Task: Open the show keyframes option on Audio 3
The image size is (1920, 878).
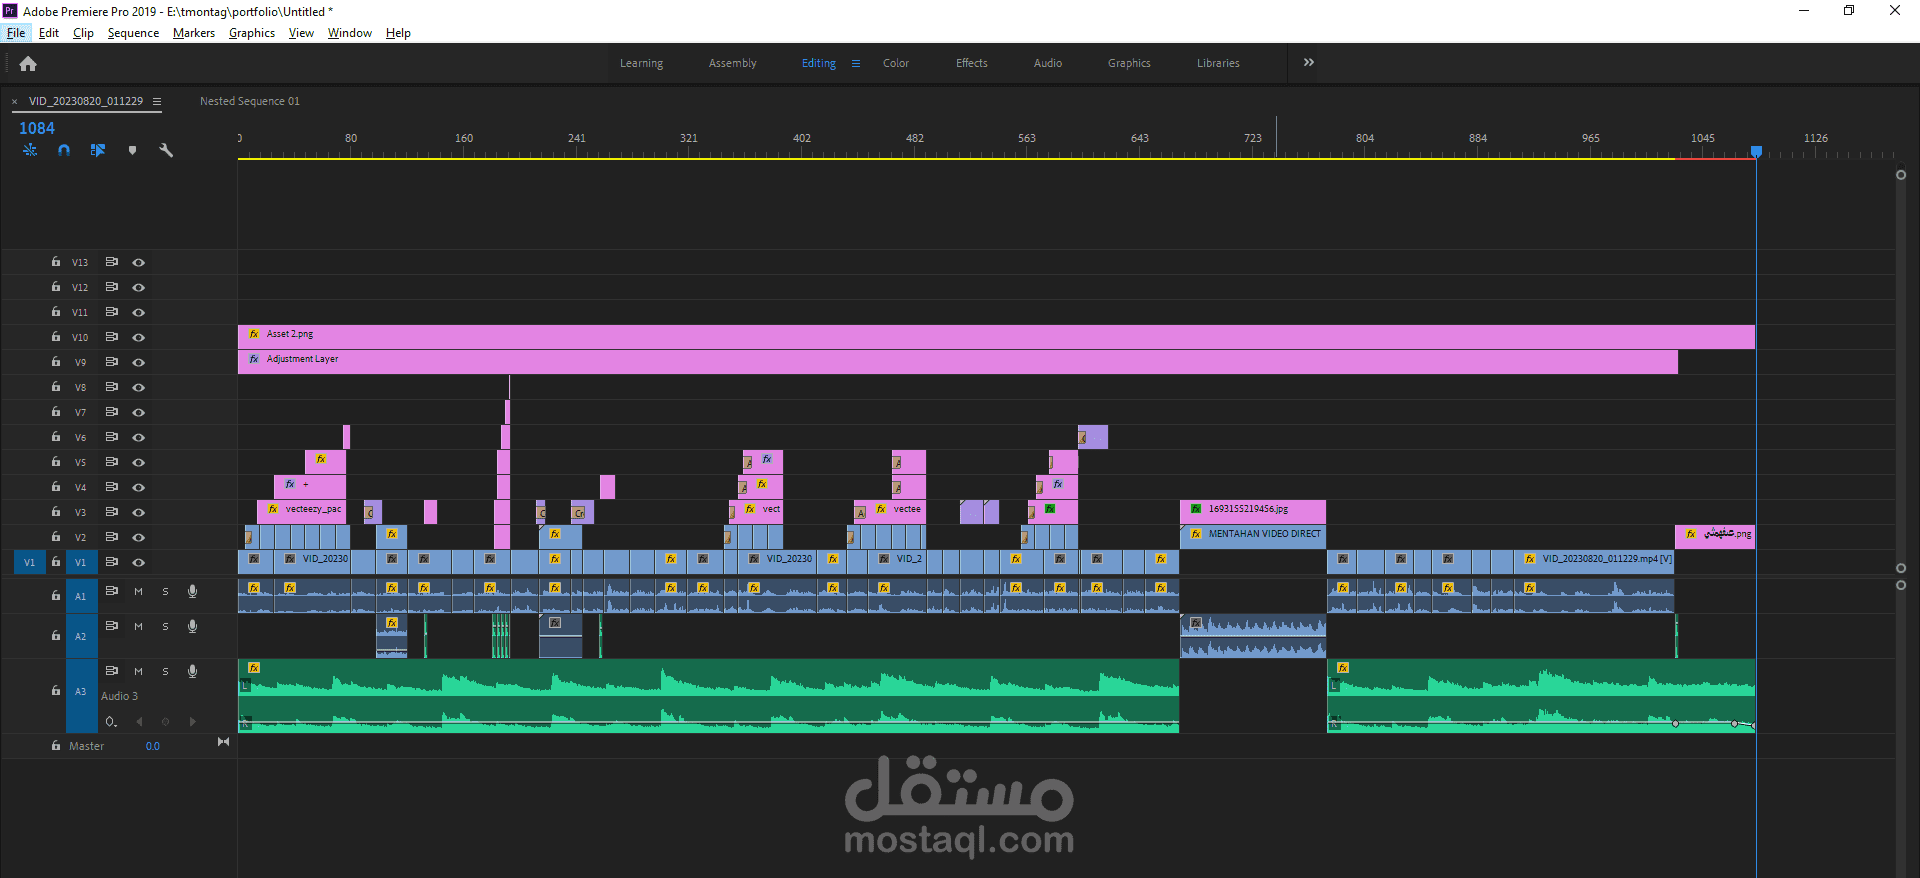Action: pos(111,721)
